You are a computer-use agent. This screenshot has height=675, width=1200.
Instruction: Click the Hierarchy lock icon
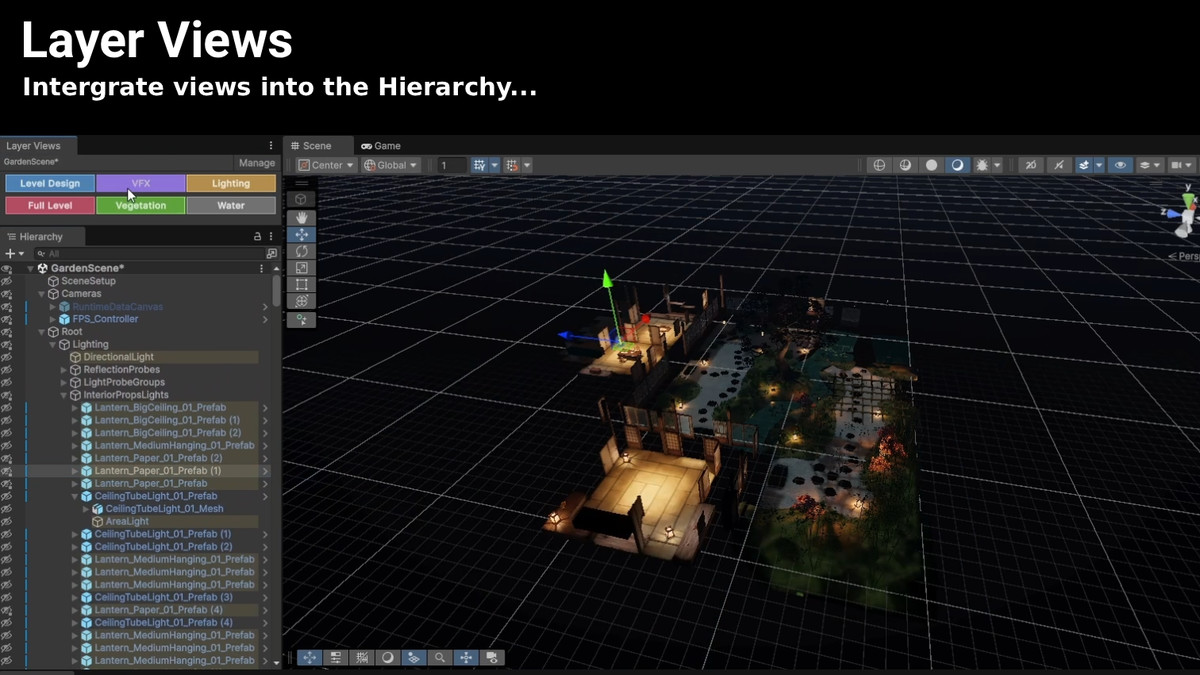[x=257, y=237]
